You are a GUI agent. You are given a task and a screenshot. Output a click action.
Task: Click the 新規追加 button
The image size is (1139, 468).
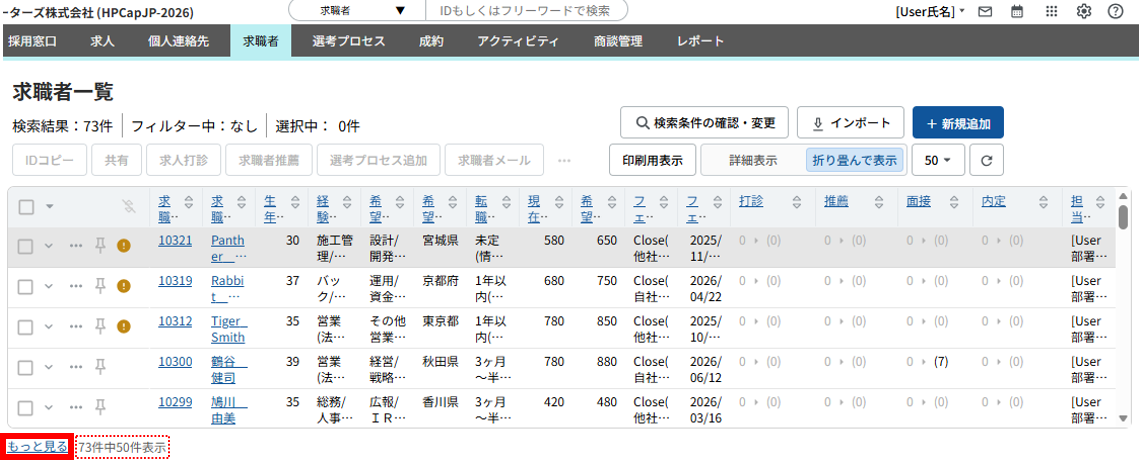click(957, 123)
